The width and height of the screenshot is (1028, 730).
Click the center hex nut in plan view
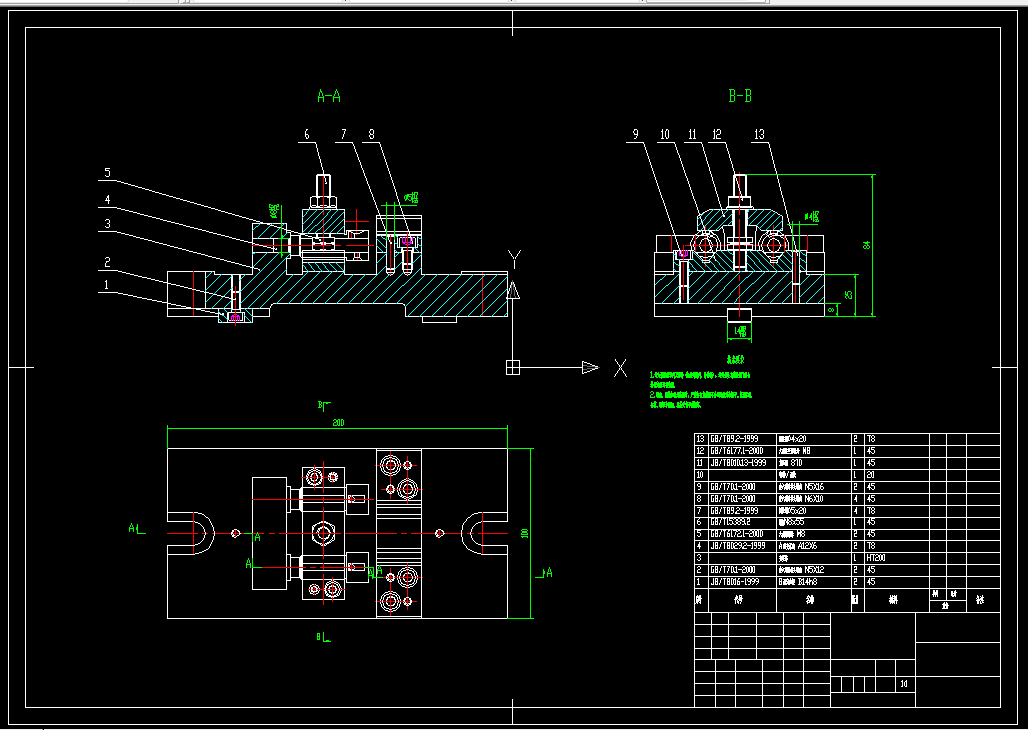point(323,533)
